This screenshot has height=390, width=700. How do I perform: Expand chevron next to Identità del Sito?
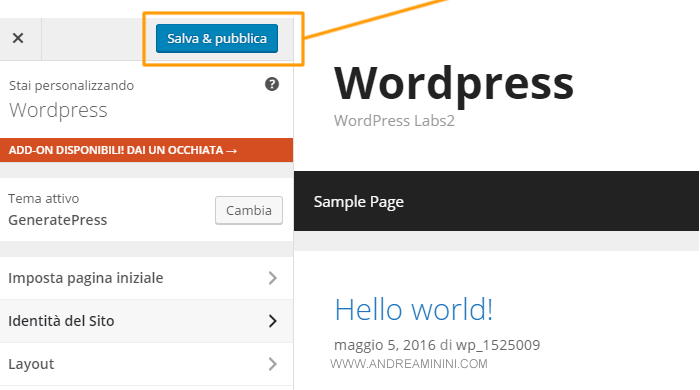point(273,321)
